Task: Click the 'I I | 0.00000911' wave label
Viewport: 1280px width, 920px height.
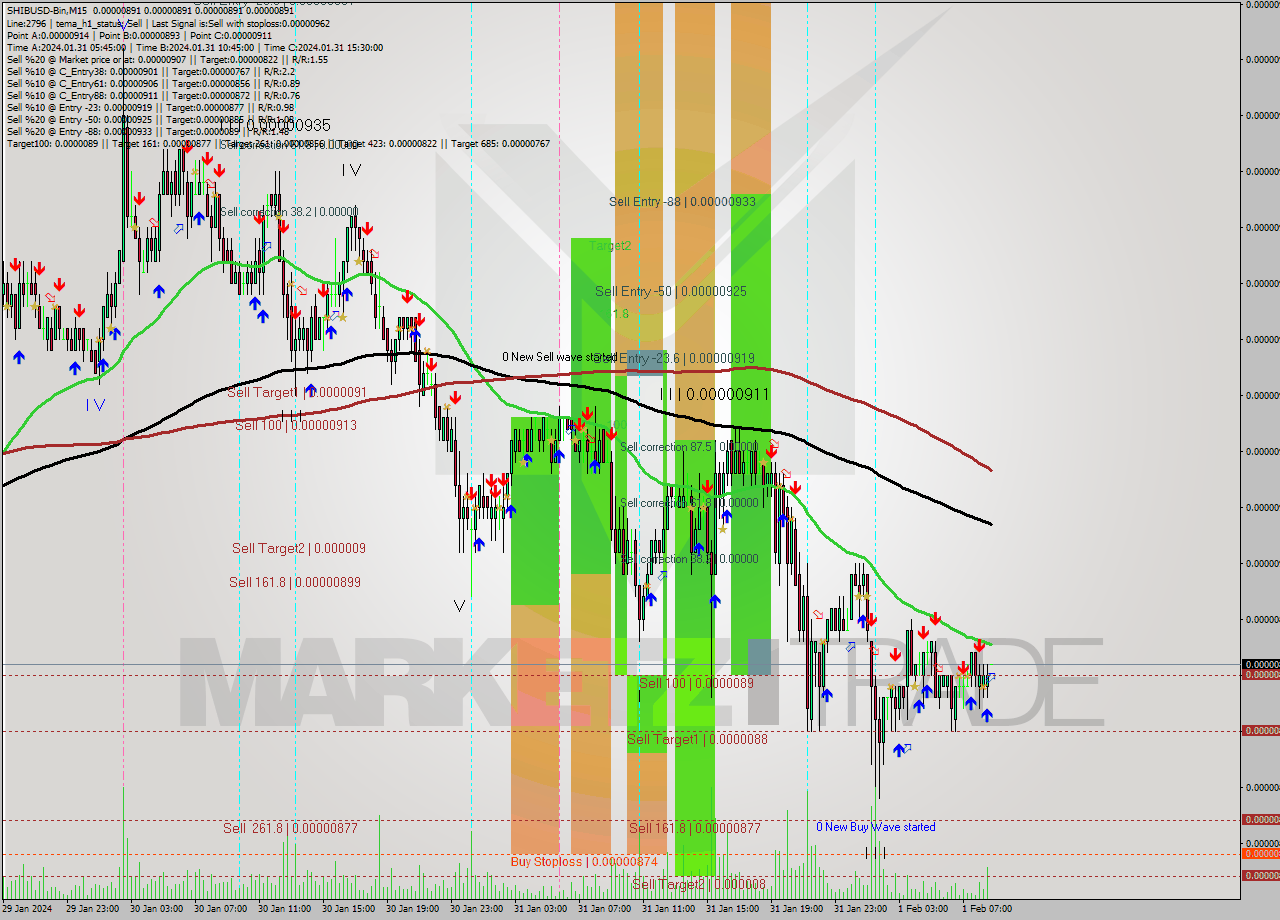Action: point(714,394)
